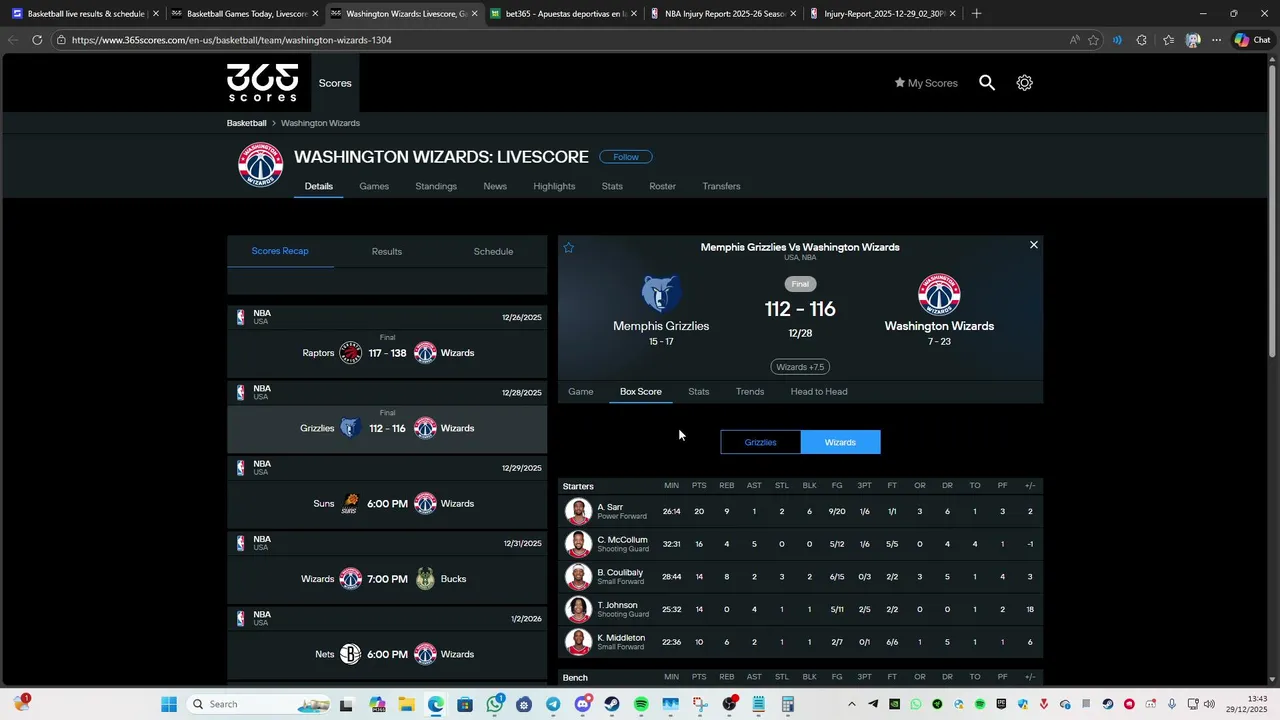Open Spotify from the taskbar

click(641, 705)
